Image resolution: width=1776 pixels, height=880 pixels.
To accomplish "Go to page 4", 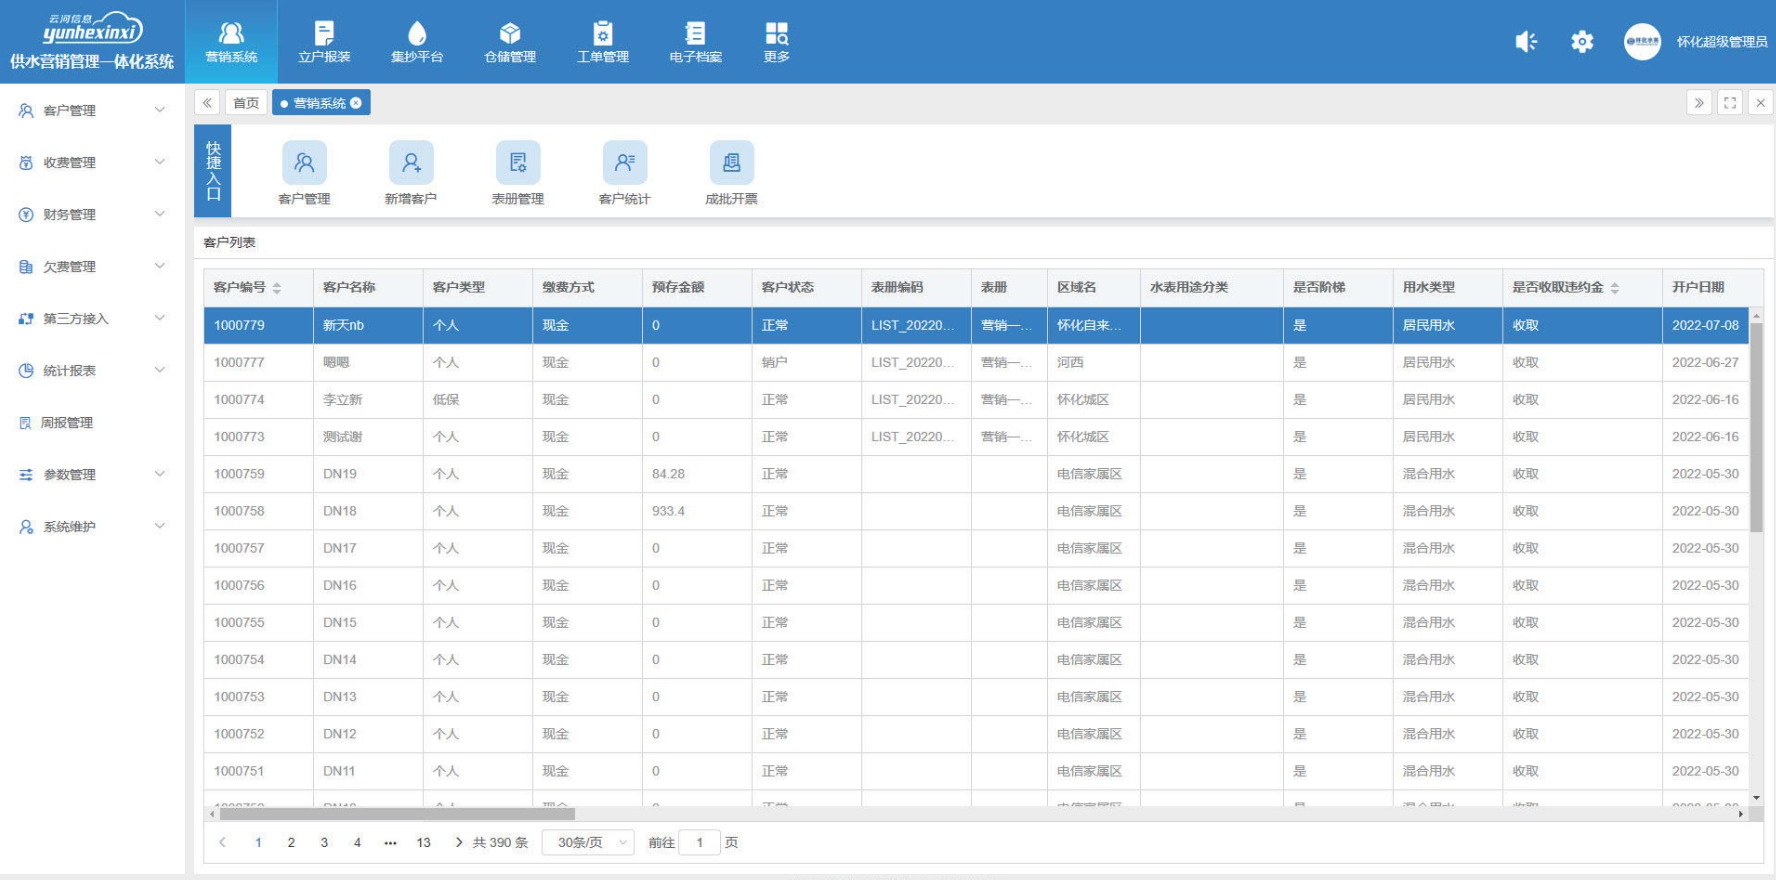I will coord(357,843).
